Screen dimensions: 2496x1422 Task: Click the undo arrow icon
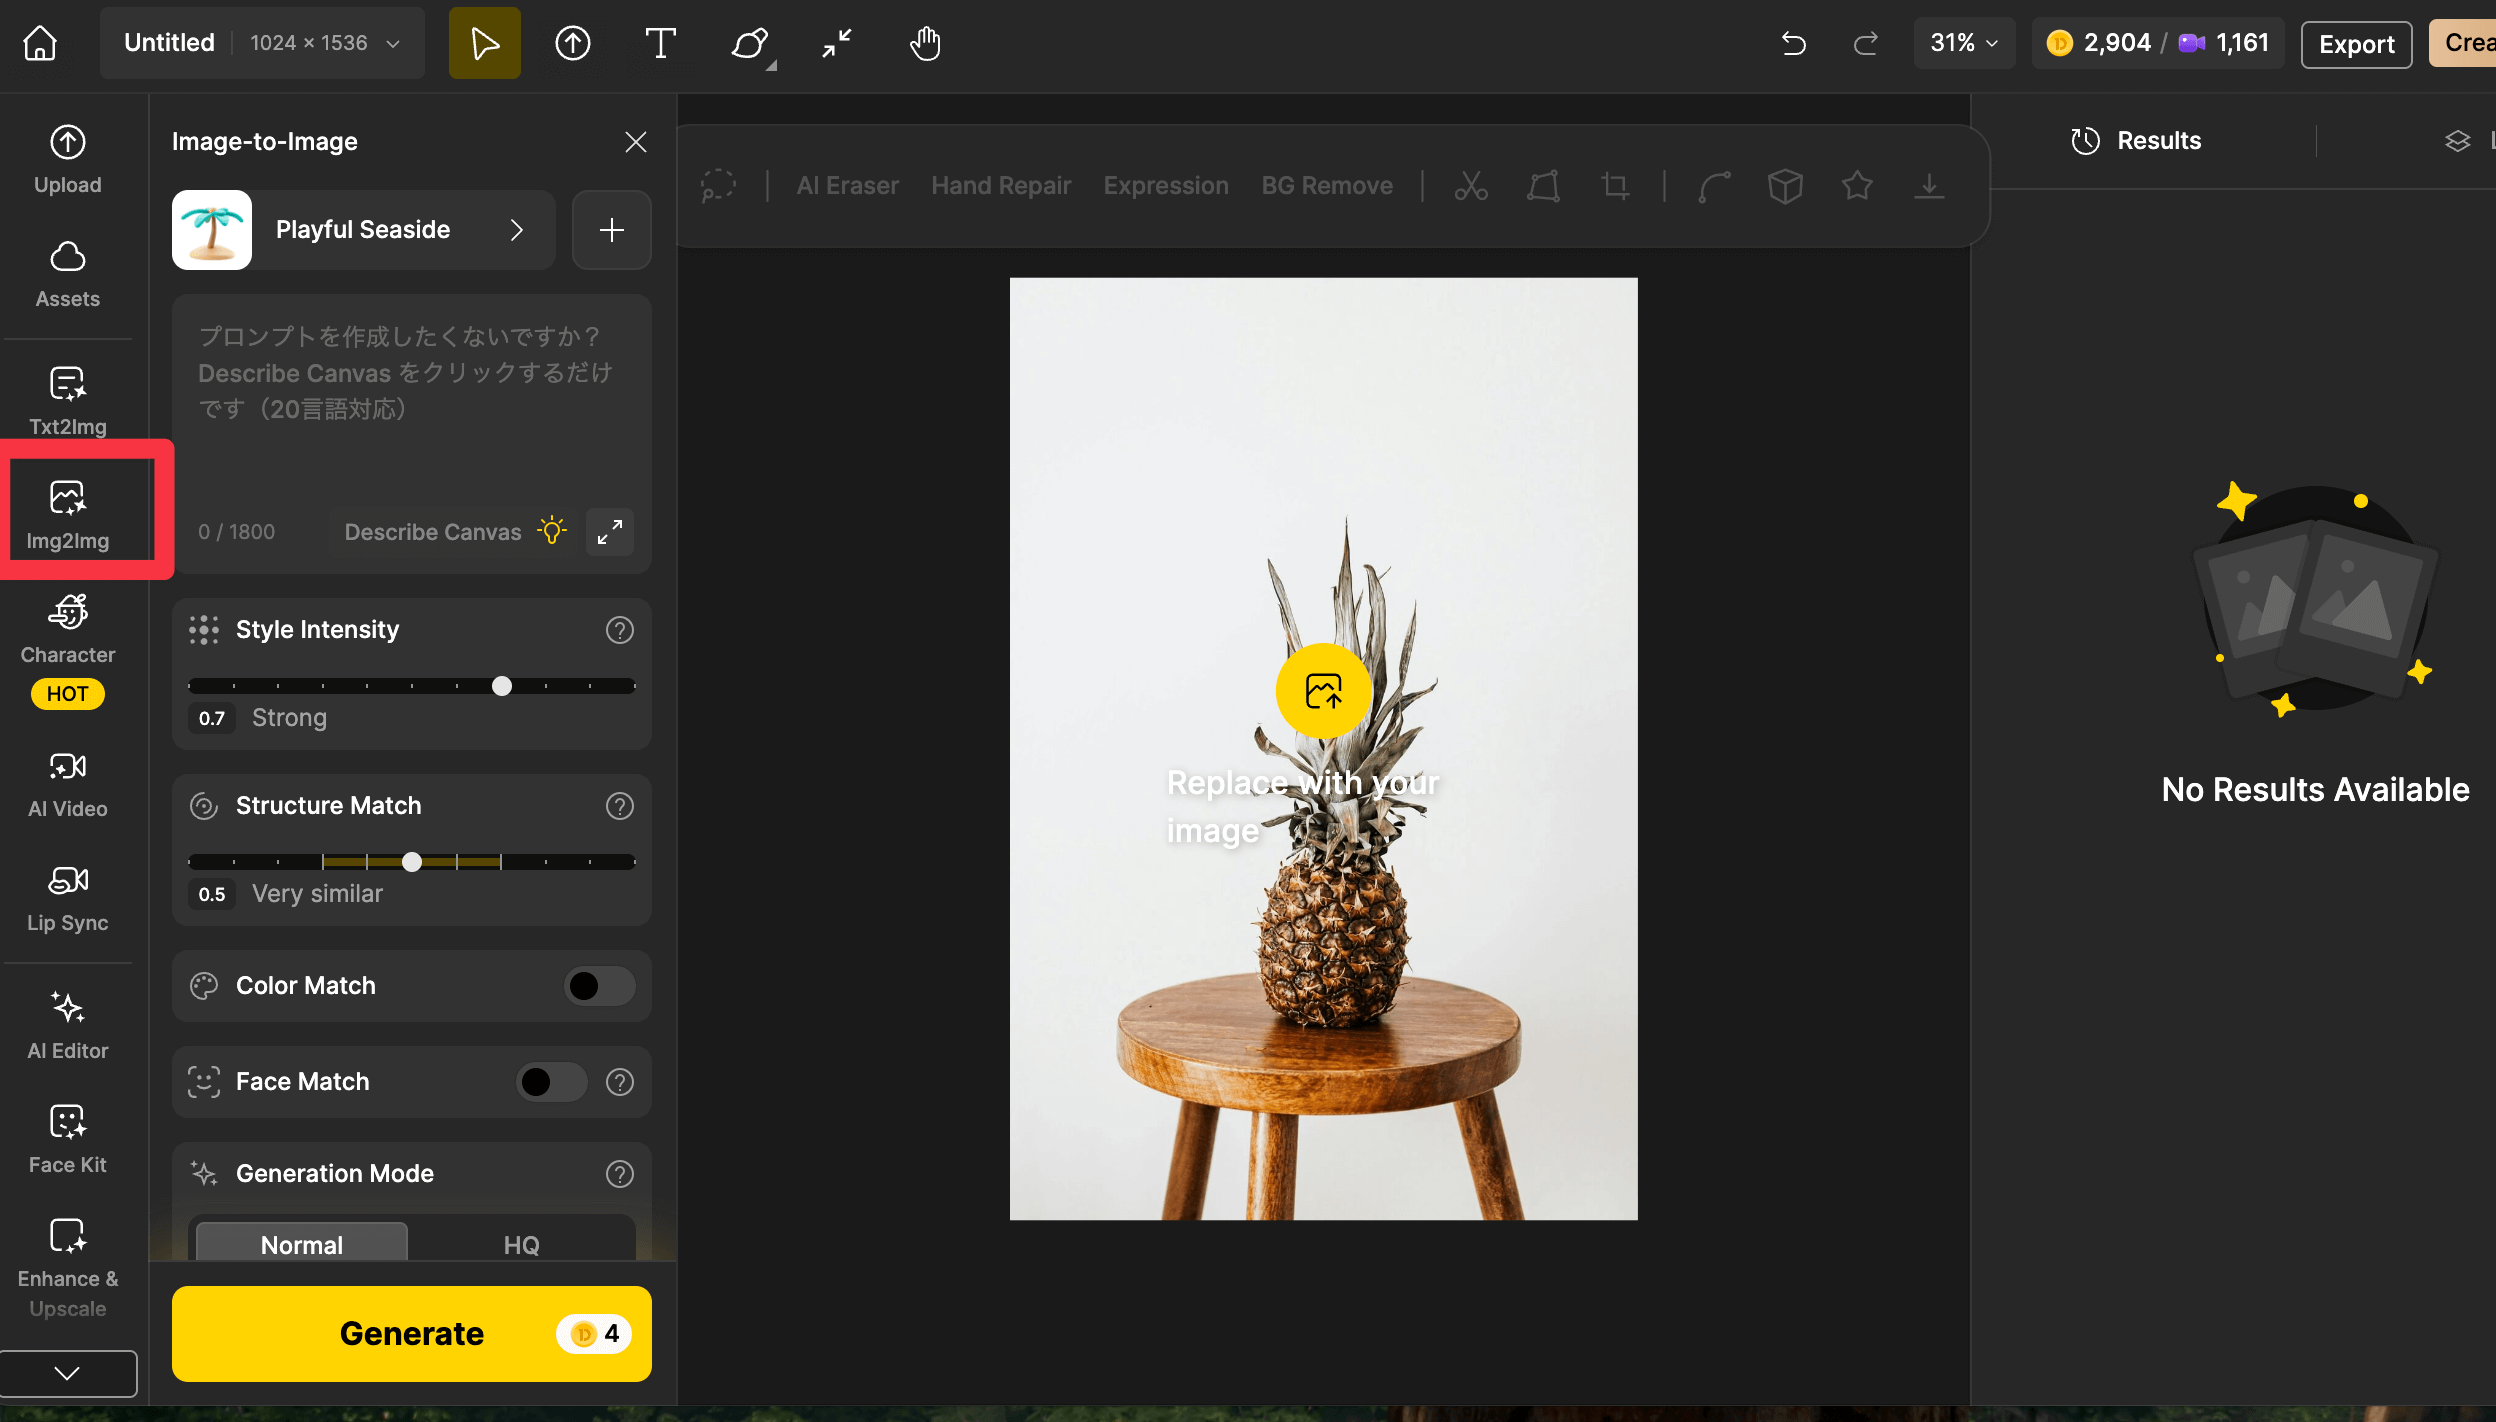[x=1793, y=43]
